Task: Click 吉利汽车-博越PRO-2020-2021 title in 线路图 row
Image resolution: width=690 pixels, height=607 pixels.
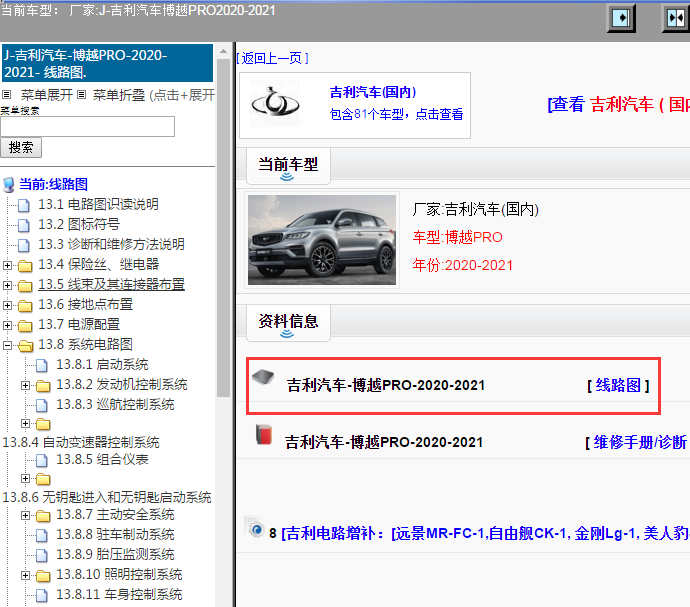Action: [x=386, y=386]
